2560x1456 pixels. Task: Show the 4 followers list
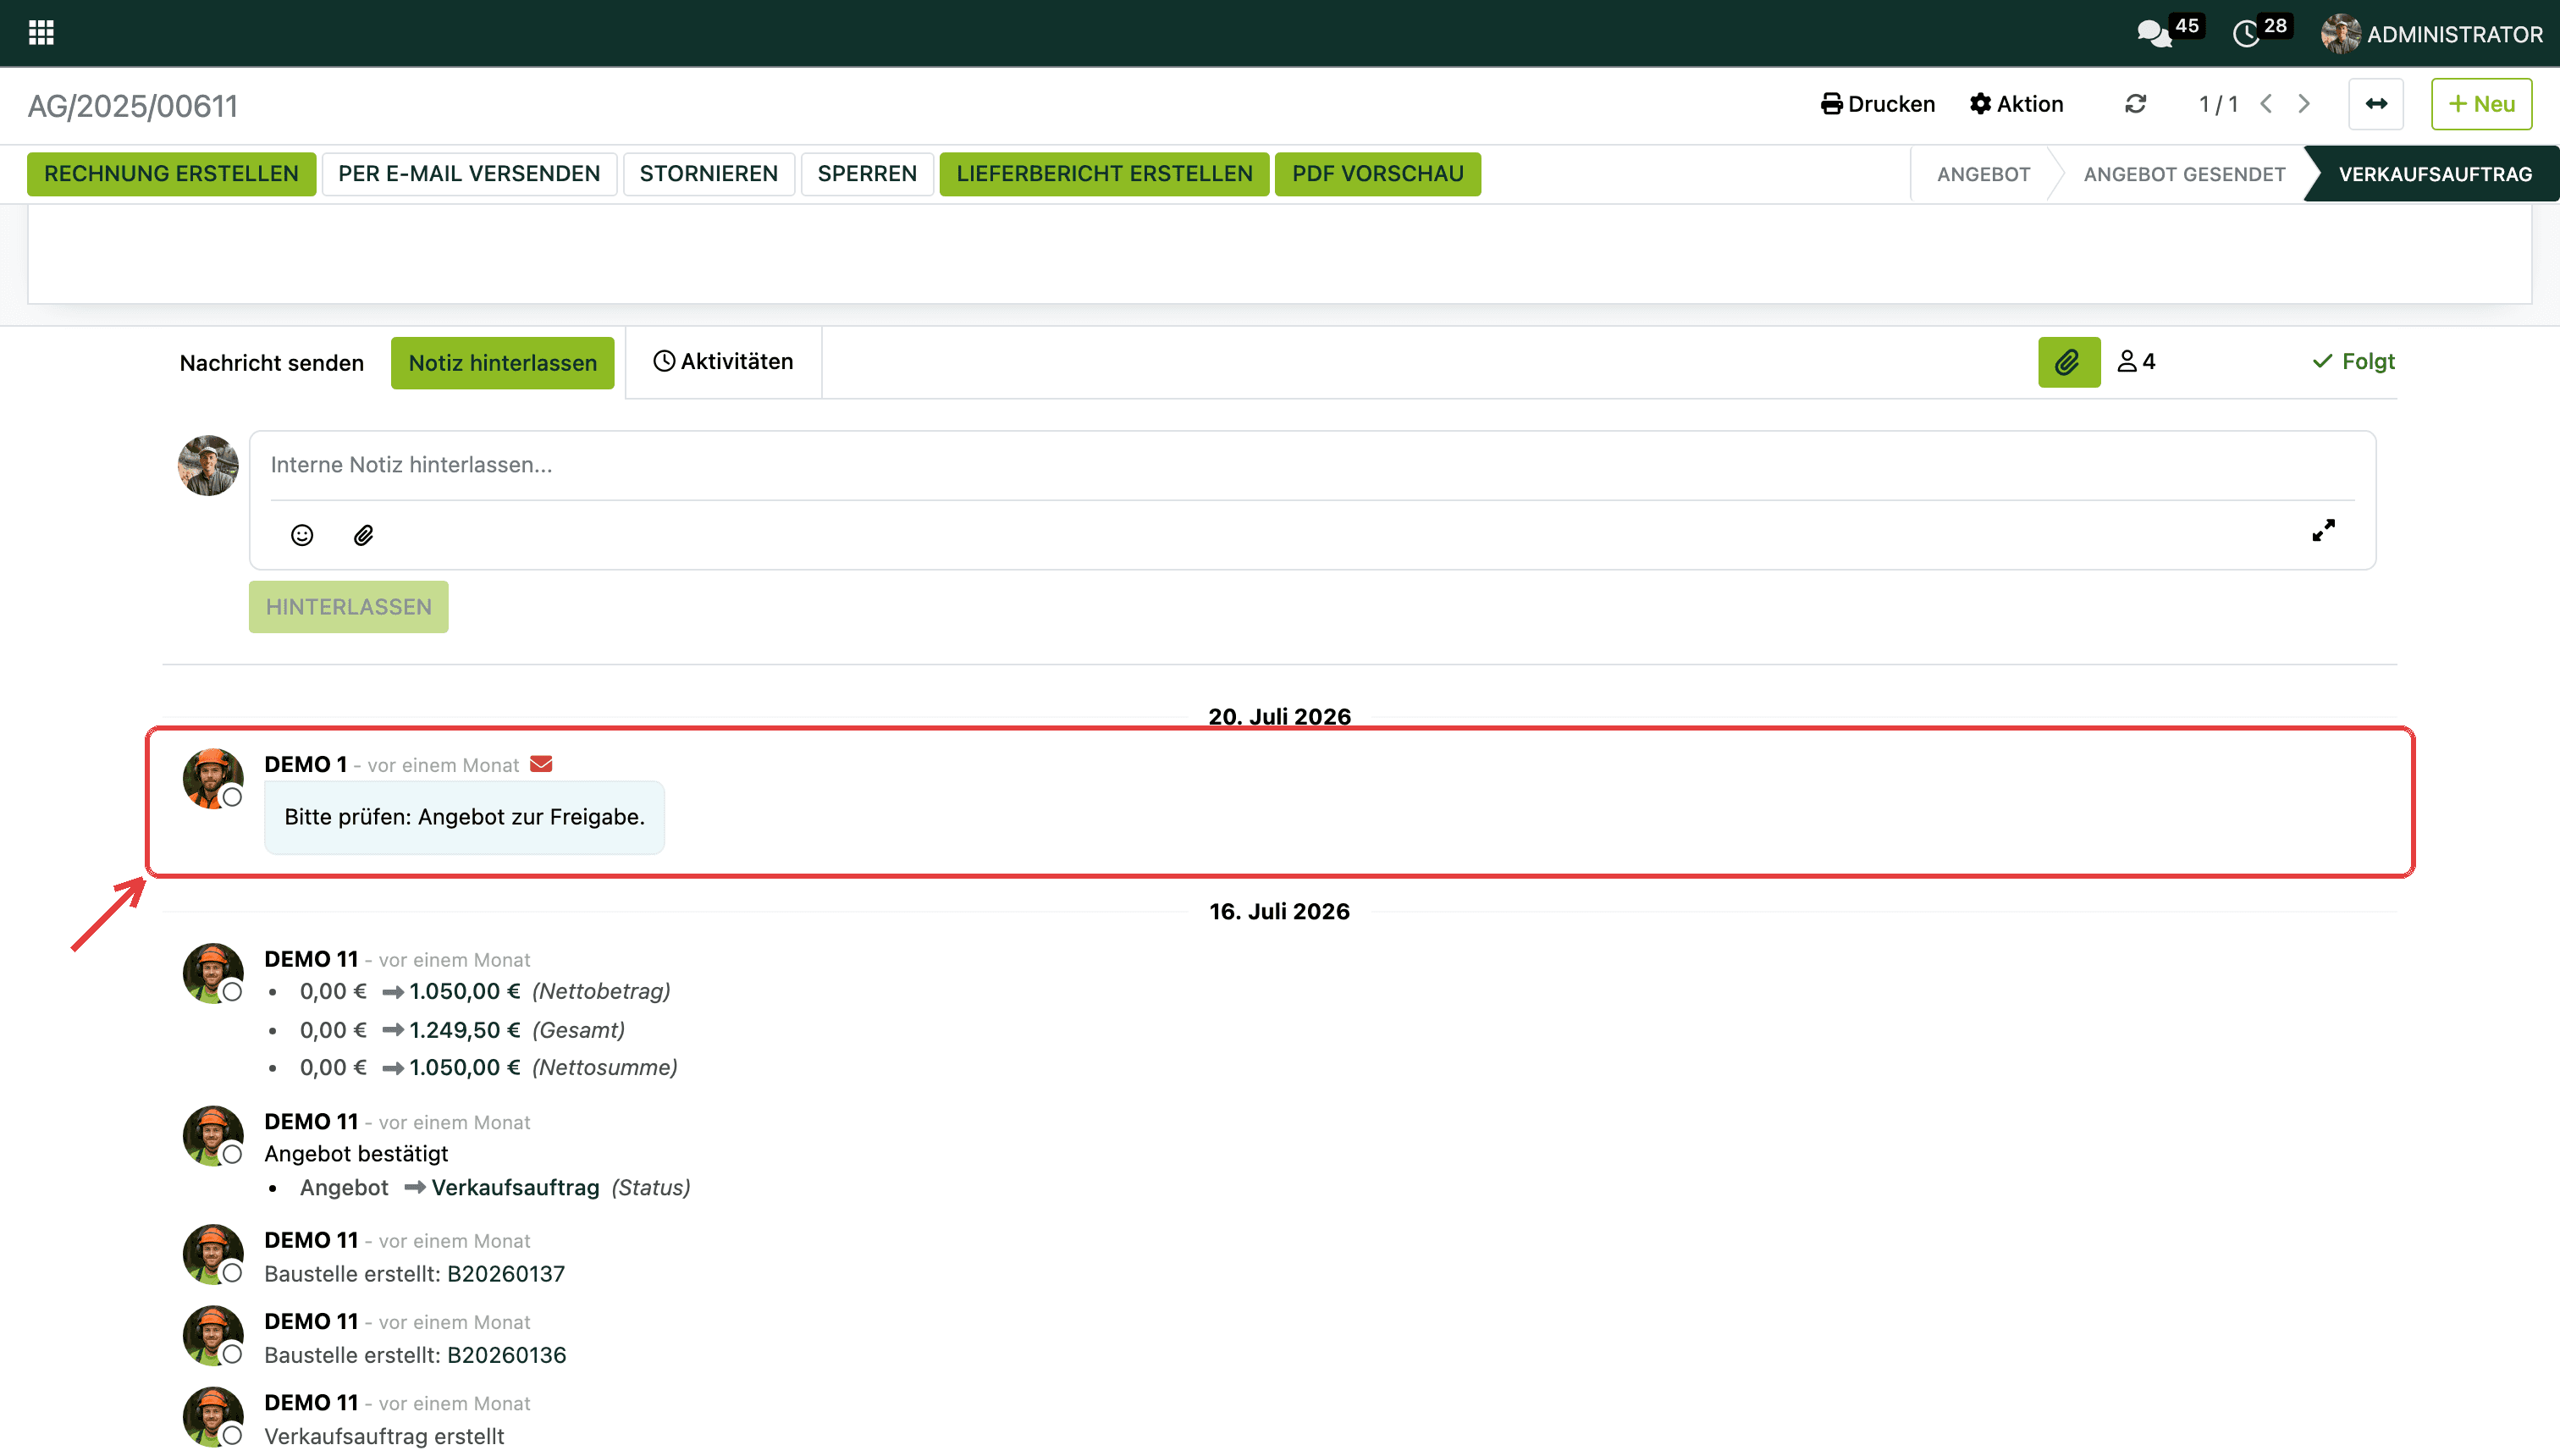coord(2136,362)
